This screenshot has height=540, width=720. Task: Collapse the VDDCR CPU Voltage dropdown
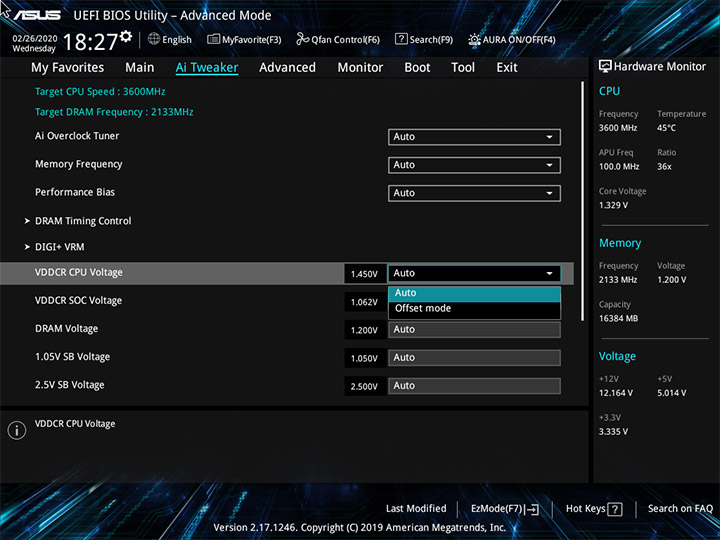tap(474, 273)
